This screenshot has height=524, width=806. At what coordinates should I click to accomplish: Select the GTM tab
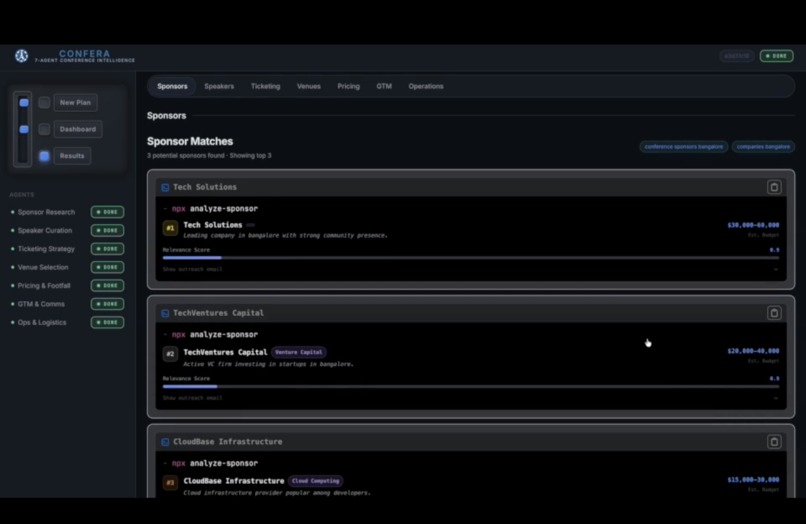pos(384,86)
